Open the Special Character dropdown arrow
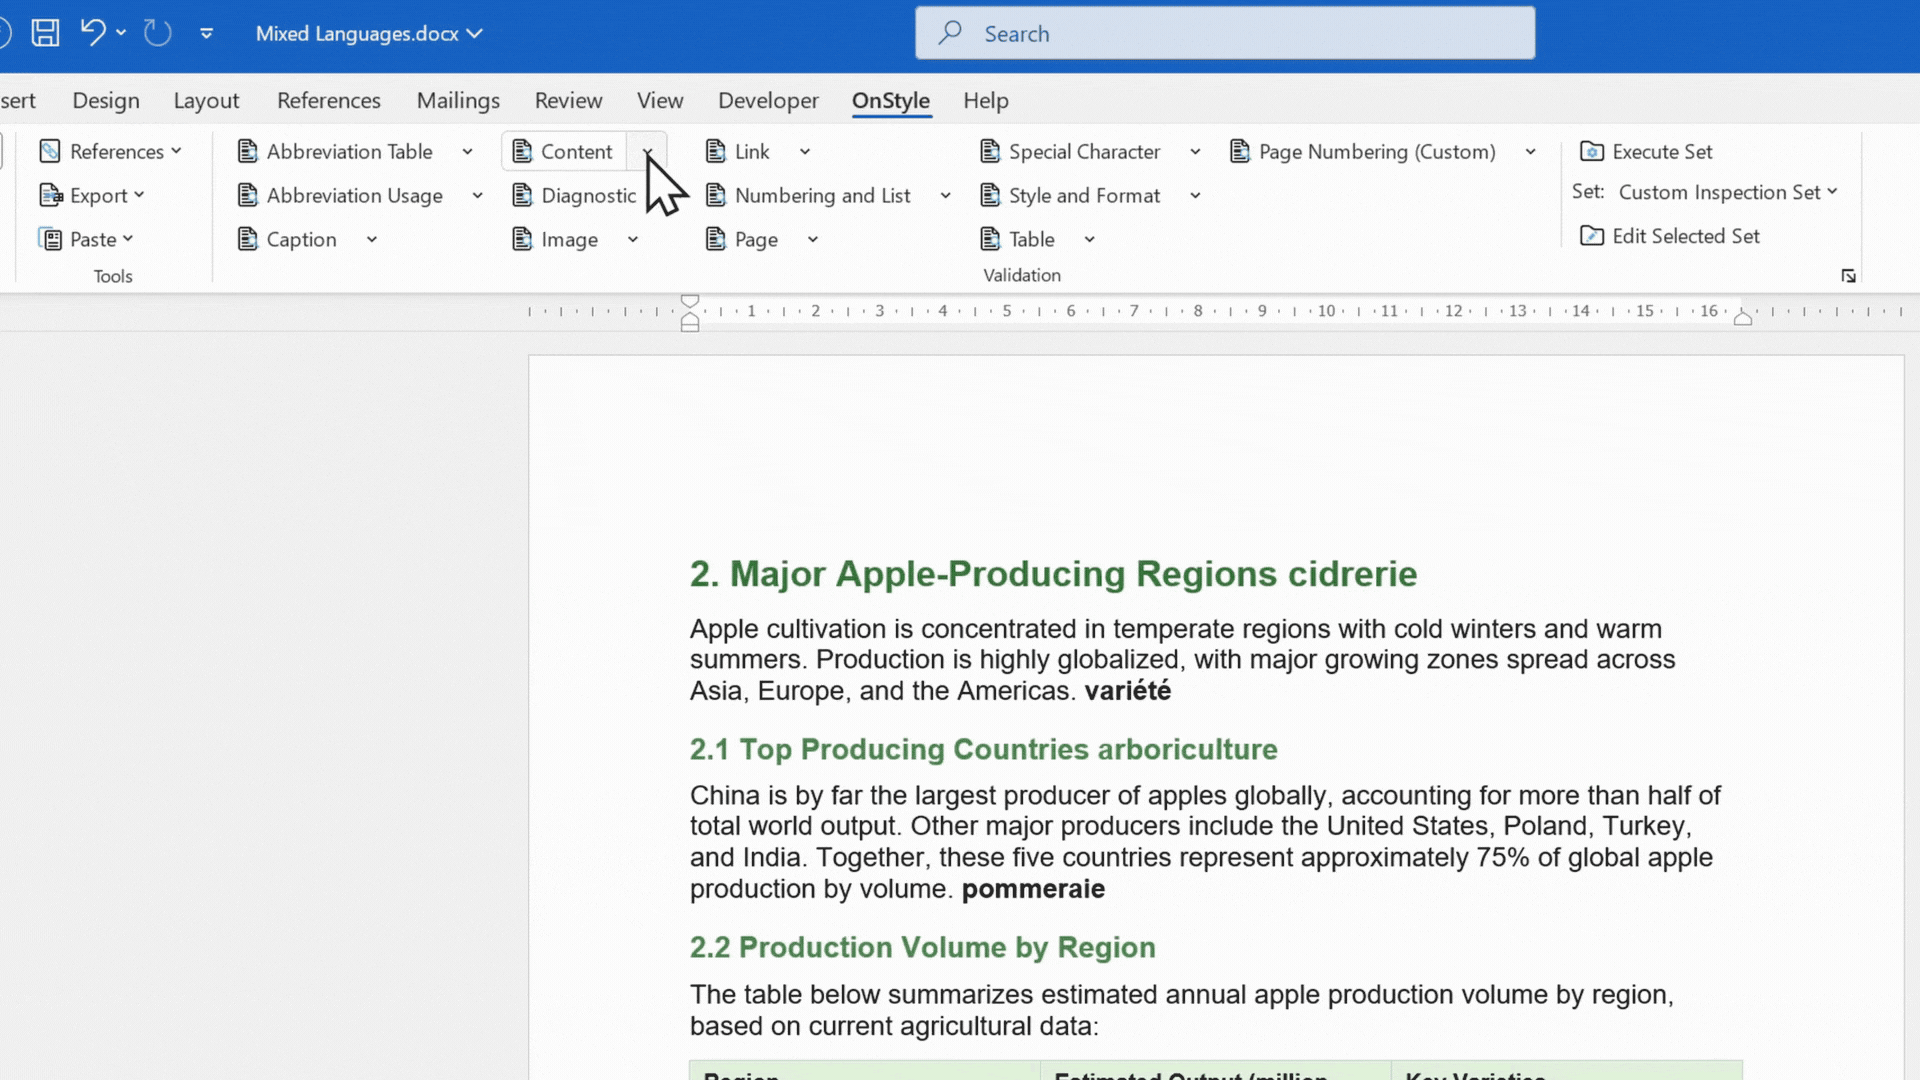This screenshot has width=1920, height=1080. 1195,152
